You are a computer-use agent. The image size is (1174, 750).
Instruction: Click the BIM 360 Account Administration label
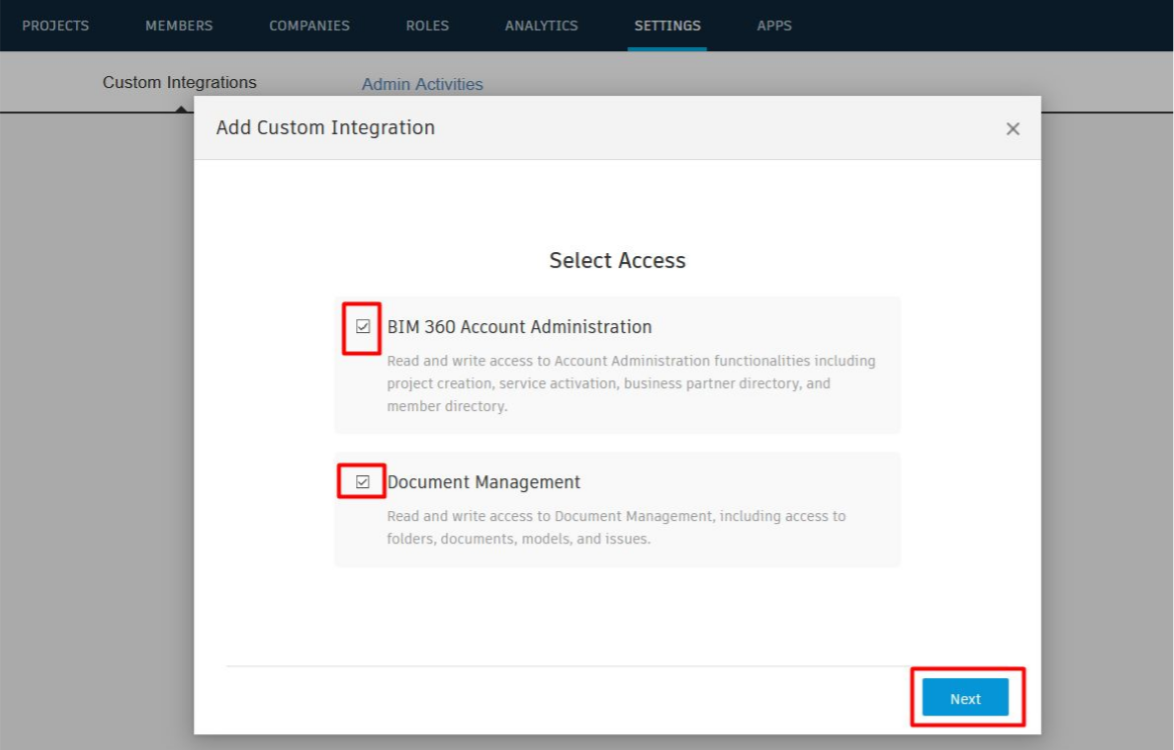520,327
